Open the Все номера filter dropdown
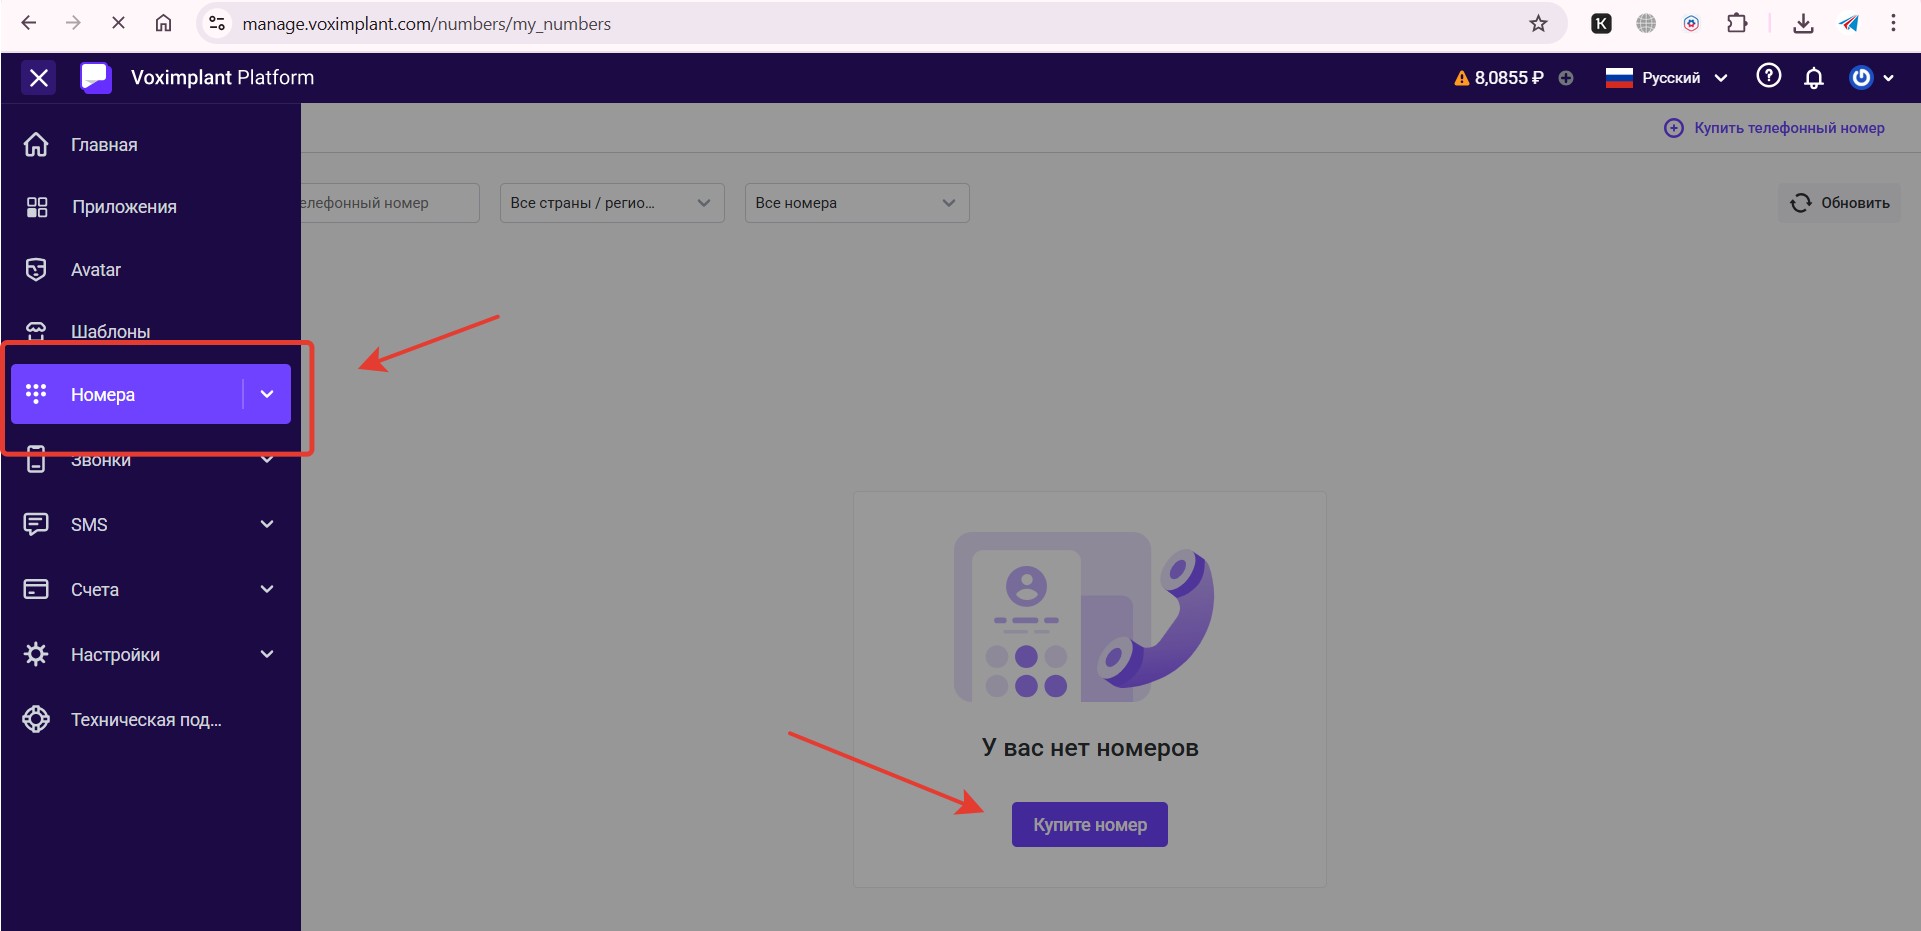This screenshot has width=1921, height=931. click(856, 203)
